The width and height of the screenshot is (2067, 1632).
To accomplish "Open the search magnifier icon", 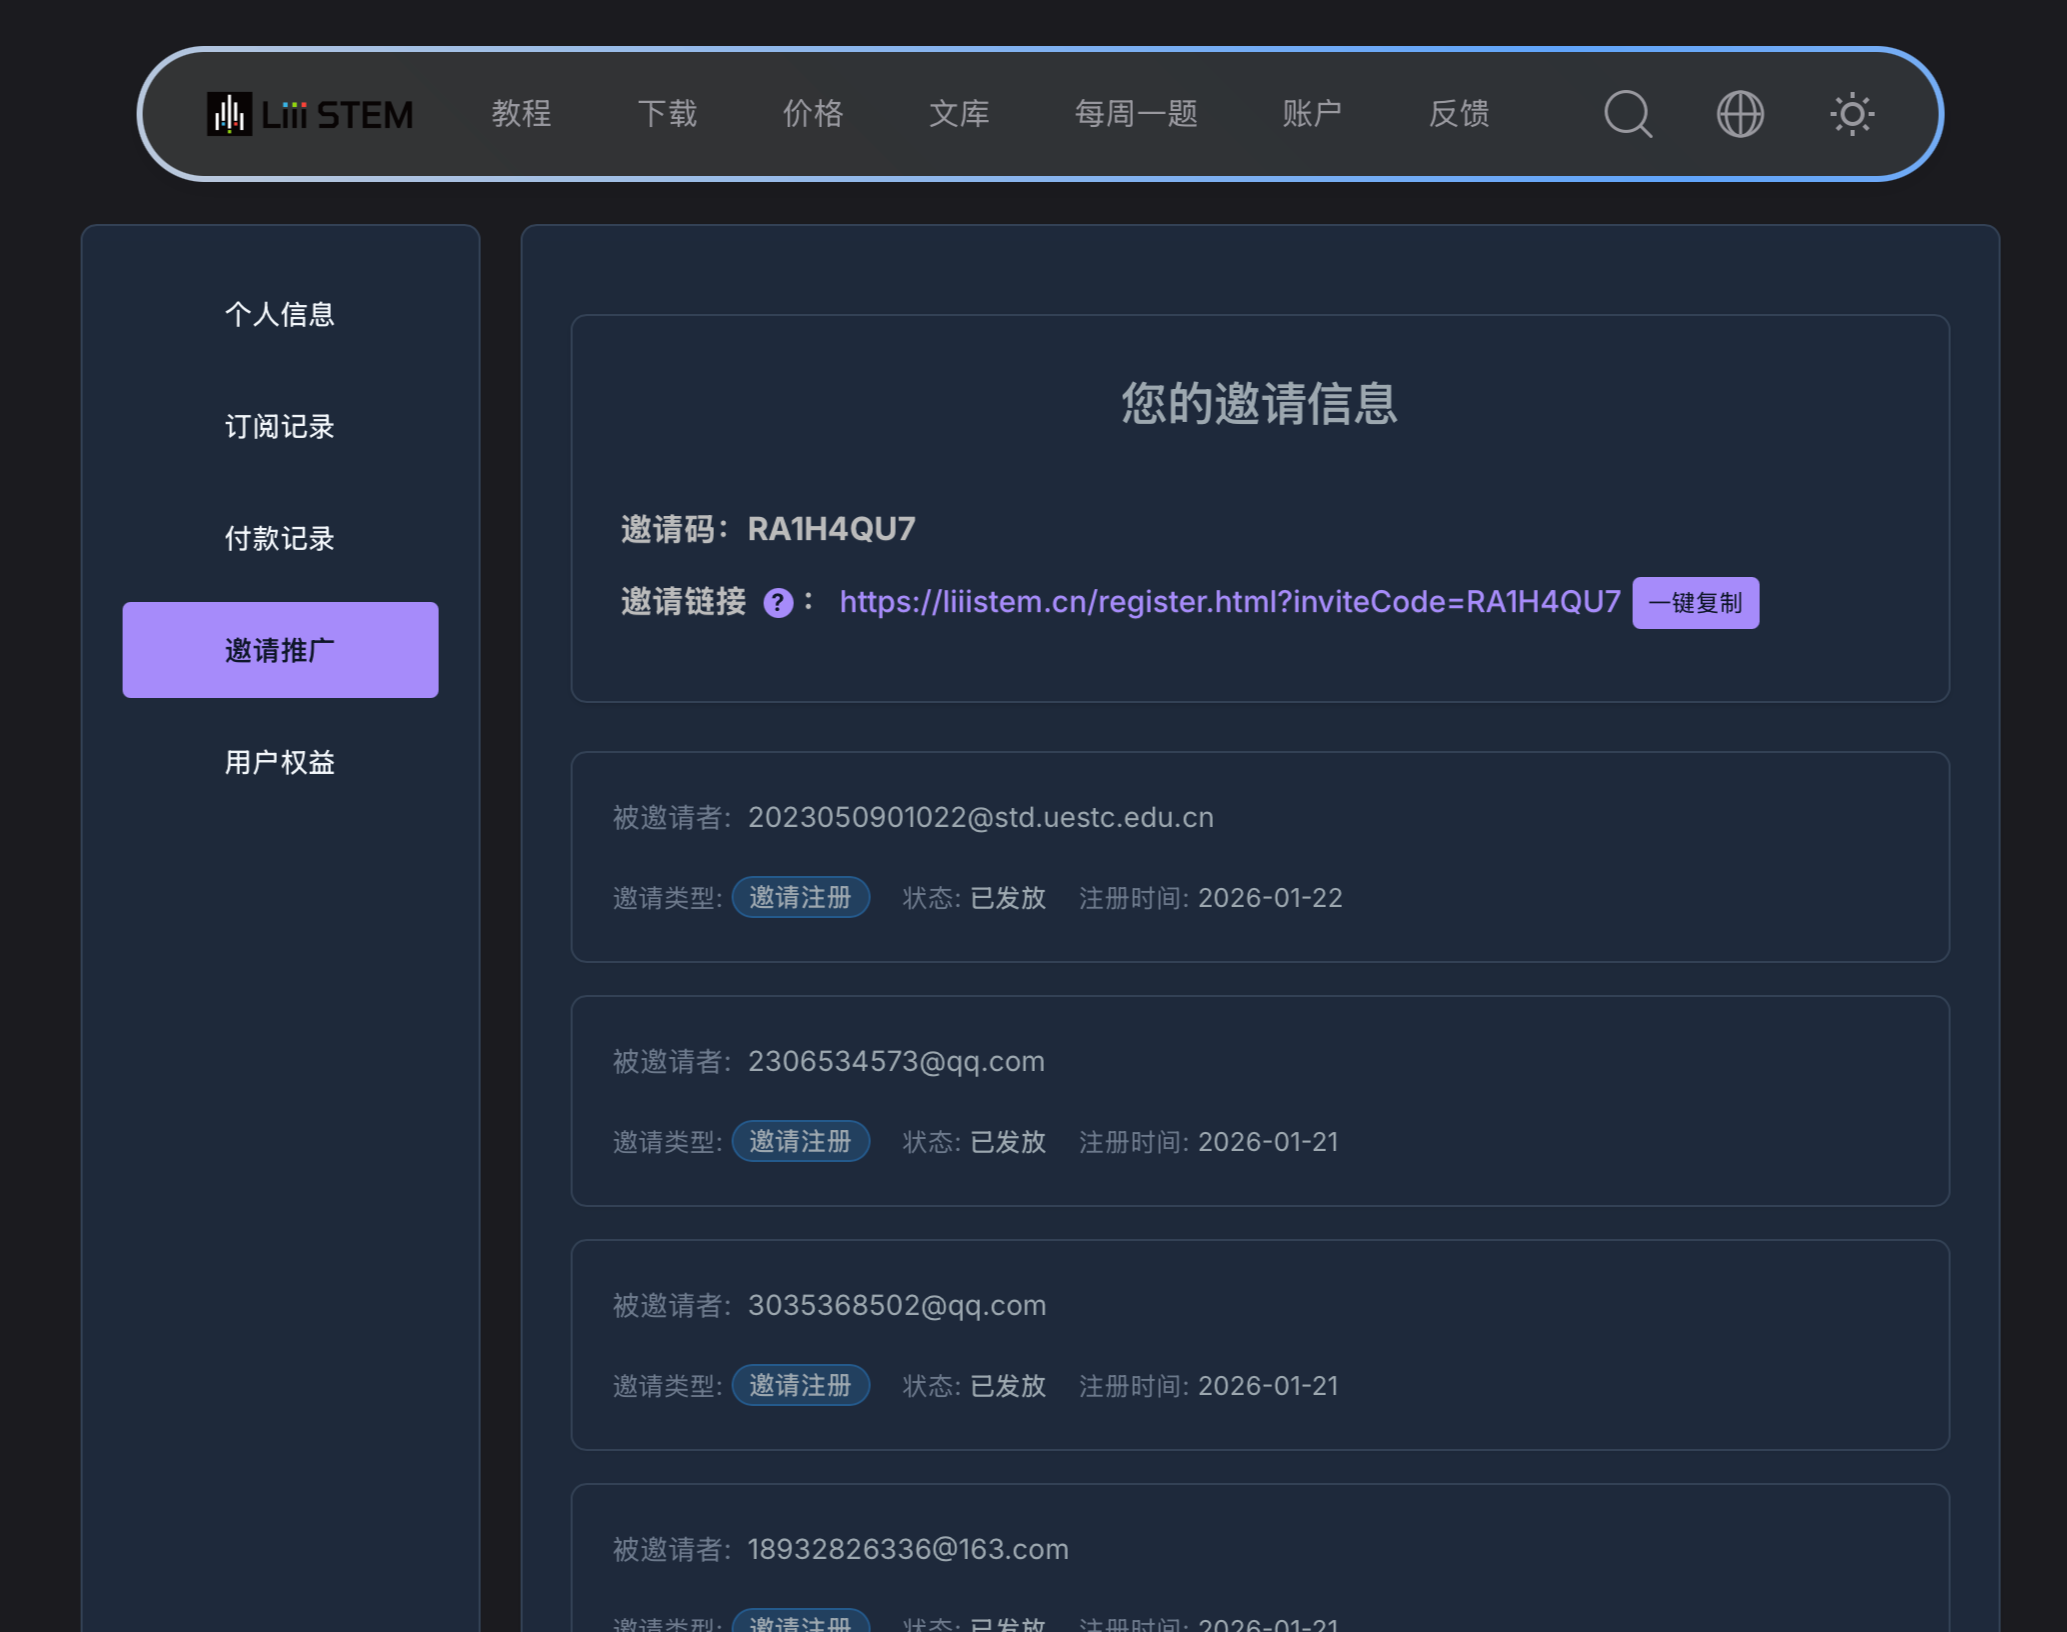I will [x=1628, y=114].
